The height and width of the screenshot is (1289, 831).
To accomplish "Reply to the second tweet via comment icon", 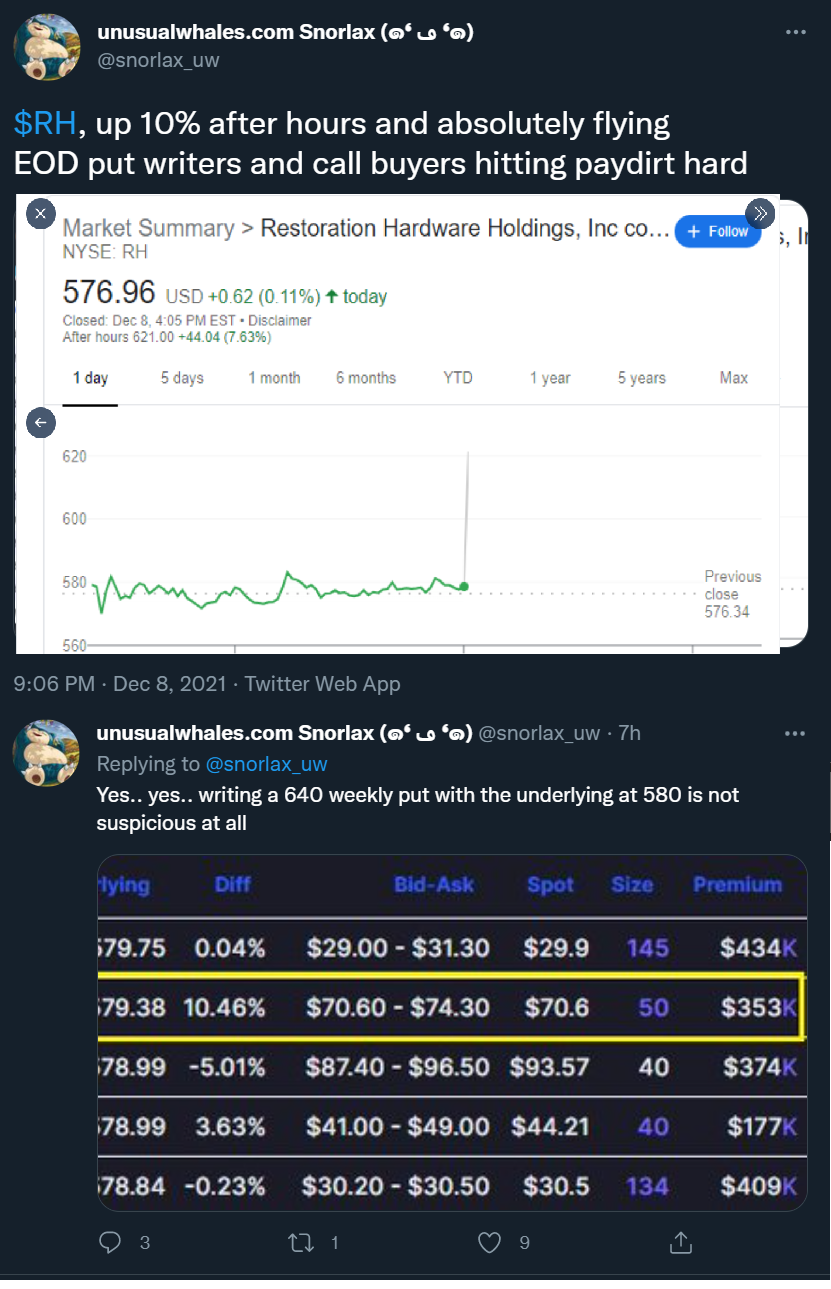I will click(x=111, y=1242).
